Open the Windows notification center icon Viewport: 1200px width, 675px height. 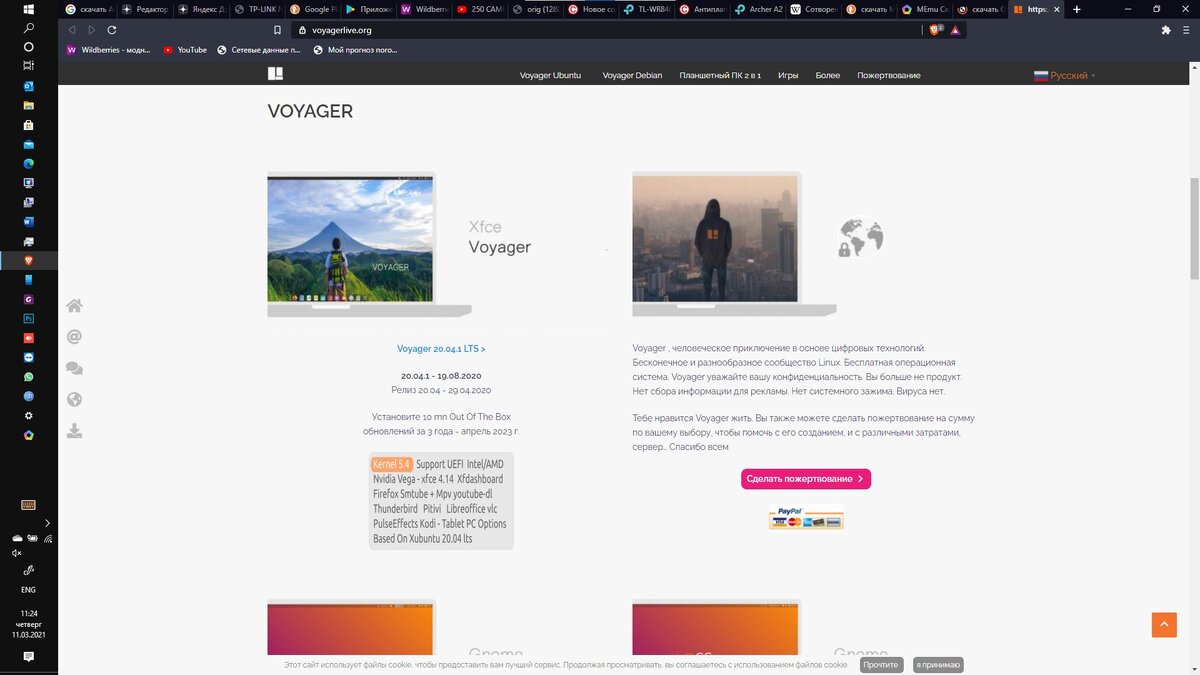click(x=28, y=657)
